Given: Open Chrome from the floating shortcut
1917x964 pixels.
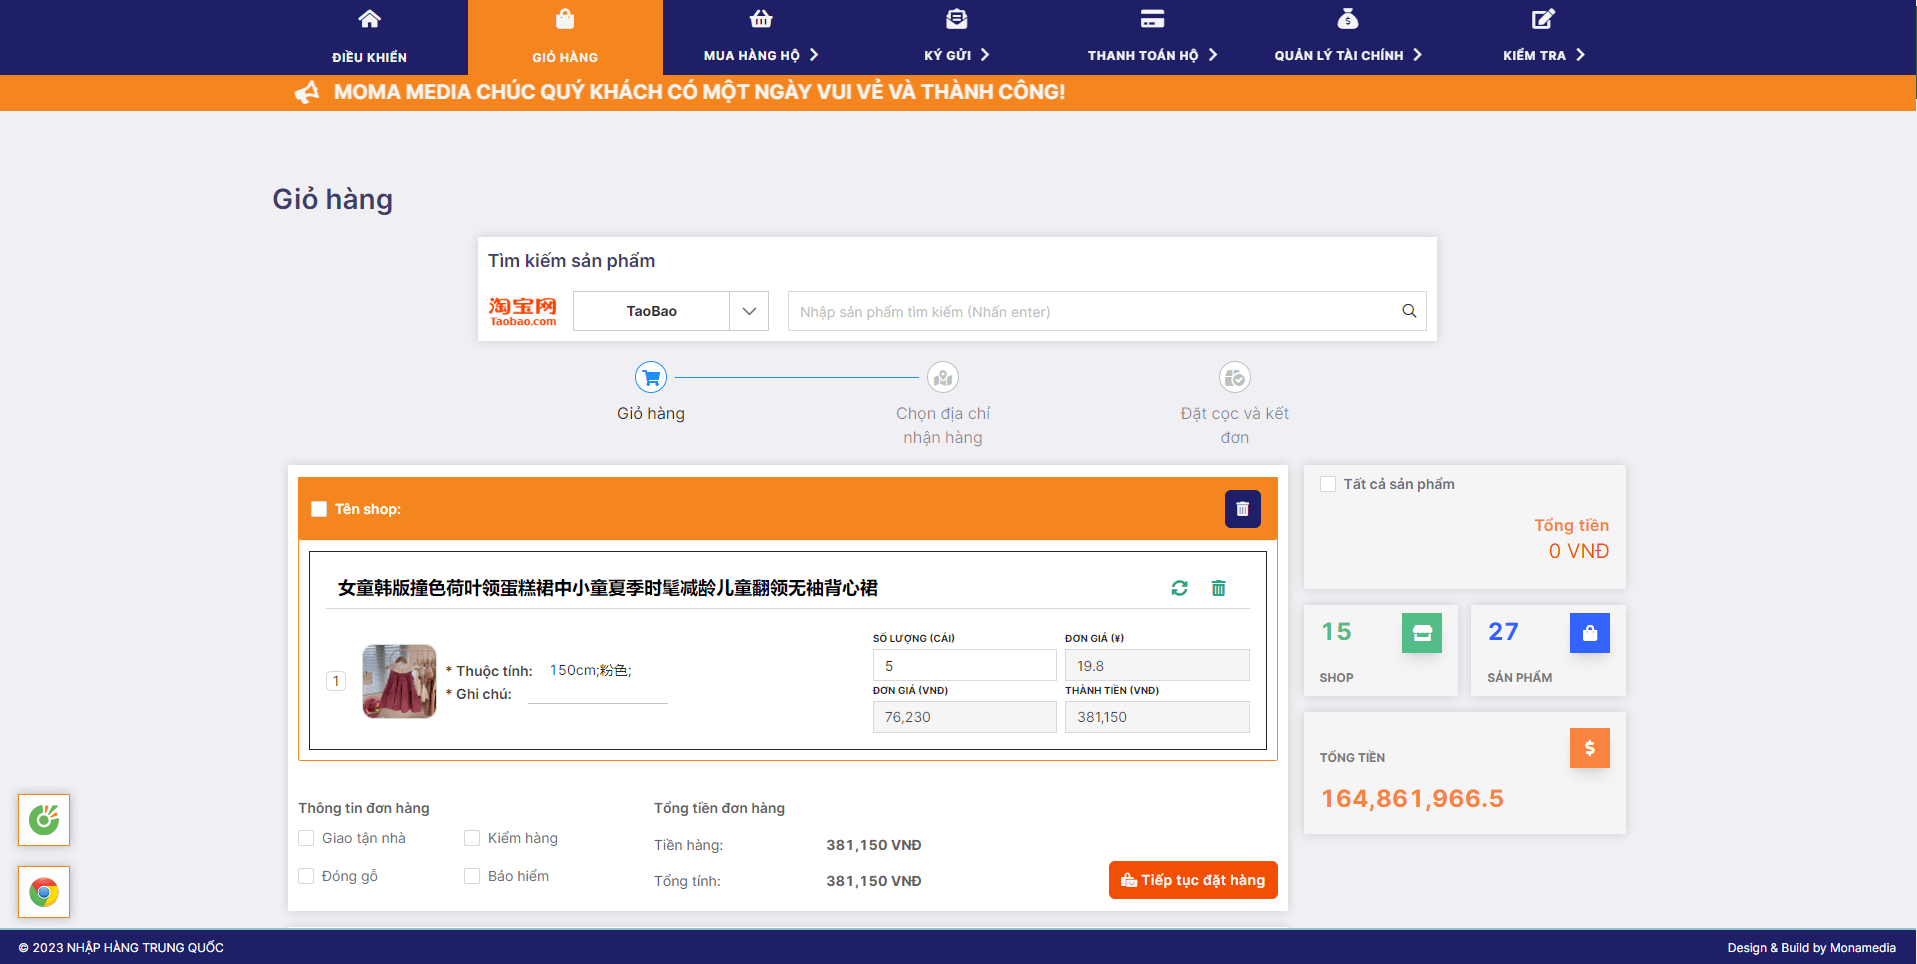Looking at the screenshot, I should point(44,891).
